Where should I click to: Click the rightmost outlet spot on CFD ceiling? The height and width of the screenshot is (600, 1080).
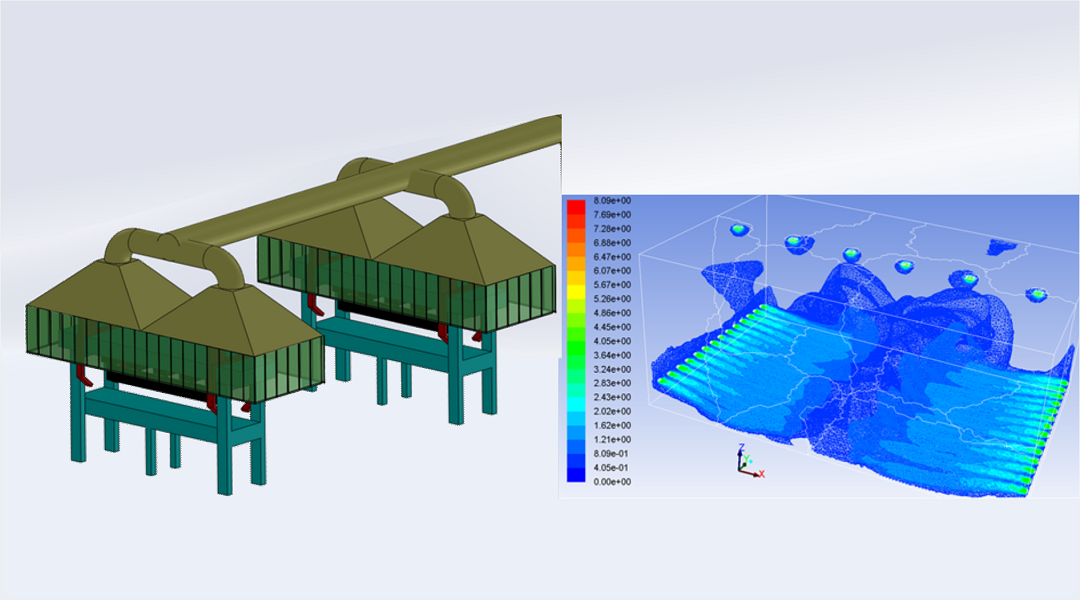[1037, 294]
